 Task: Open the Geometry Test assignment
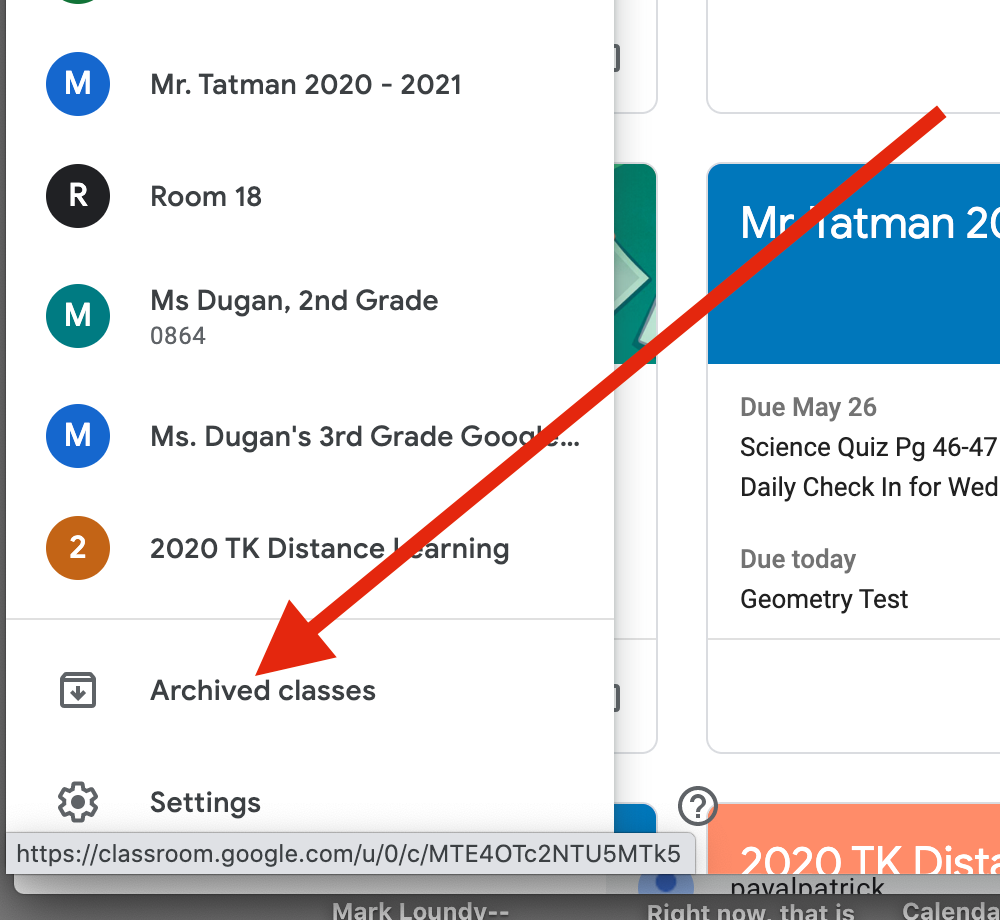(x=824, y=599)
